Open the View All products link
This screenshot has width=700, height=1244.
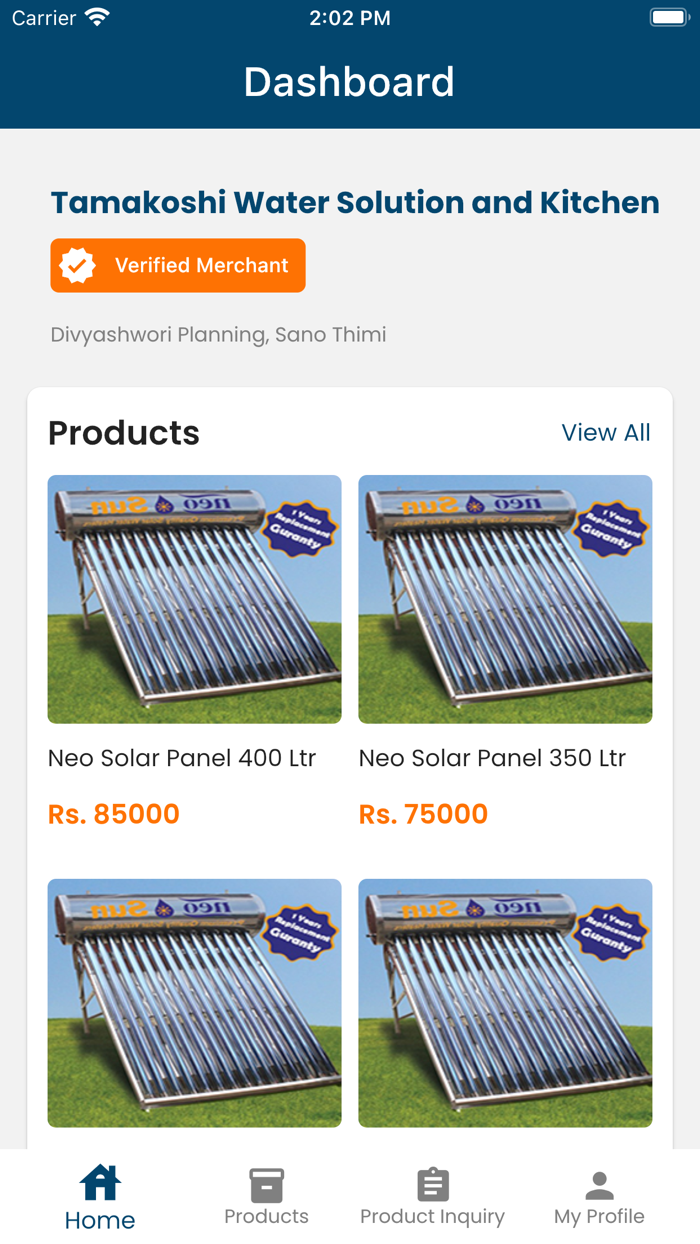[606, 432]
